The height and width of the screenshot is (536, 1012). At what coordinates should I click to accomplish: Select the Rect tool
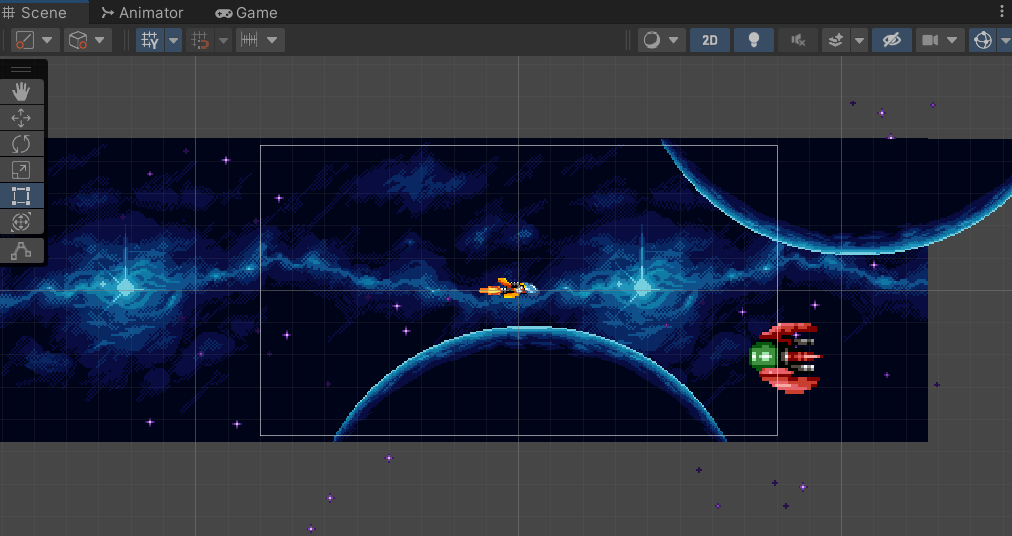click(21, 196)
